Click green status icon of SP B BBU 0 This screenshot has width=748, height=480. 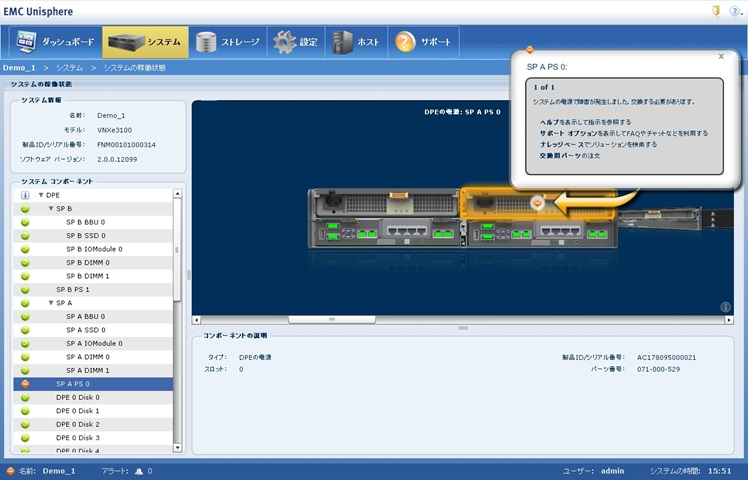[x=25, y=222]
